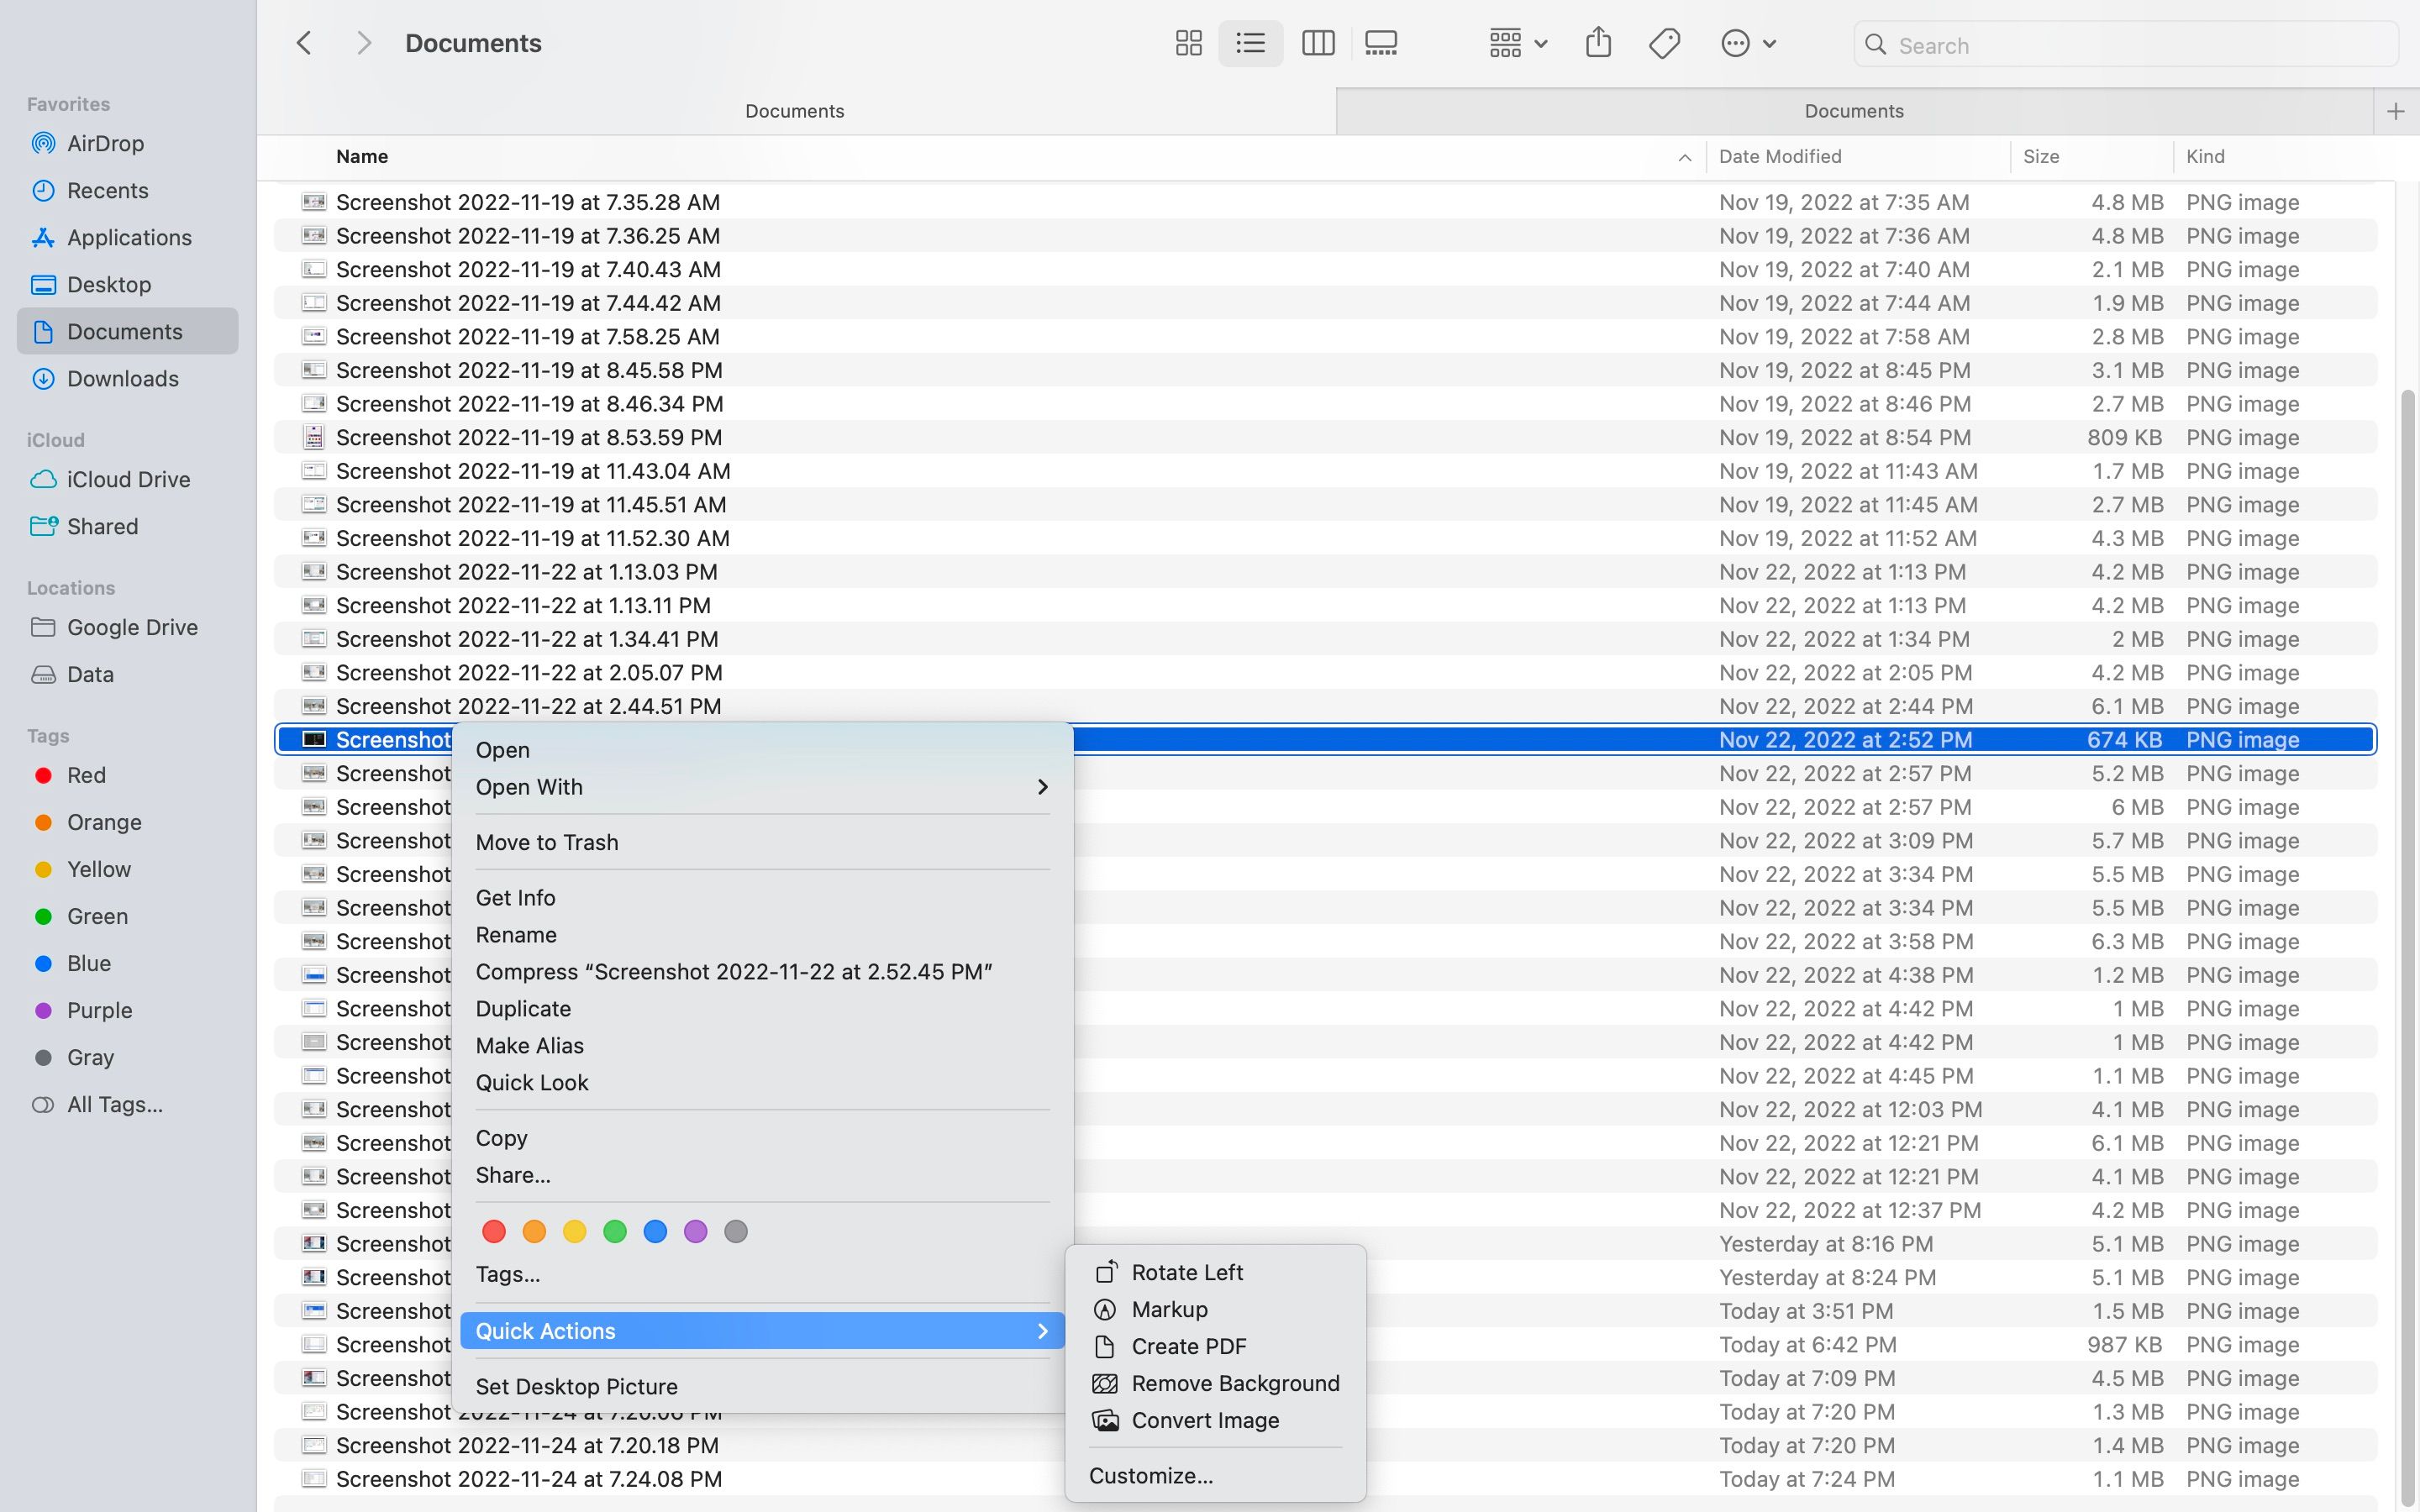Click Customize... in Quick Actions submenu
Screen dimensions: 2420x1512
pos(1151,1476)
